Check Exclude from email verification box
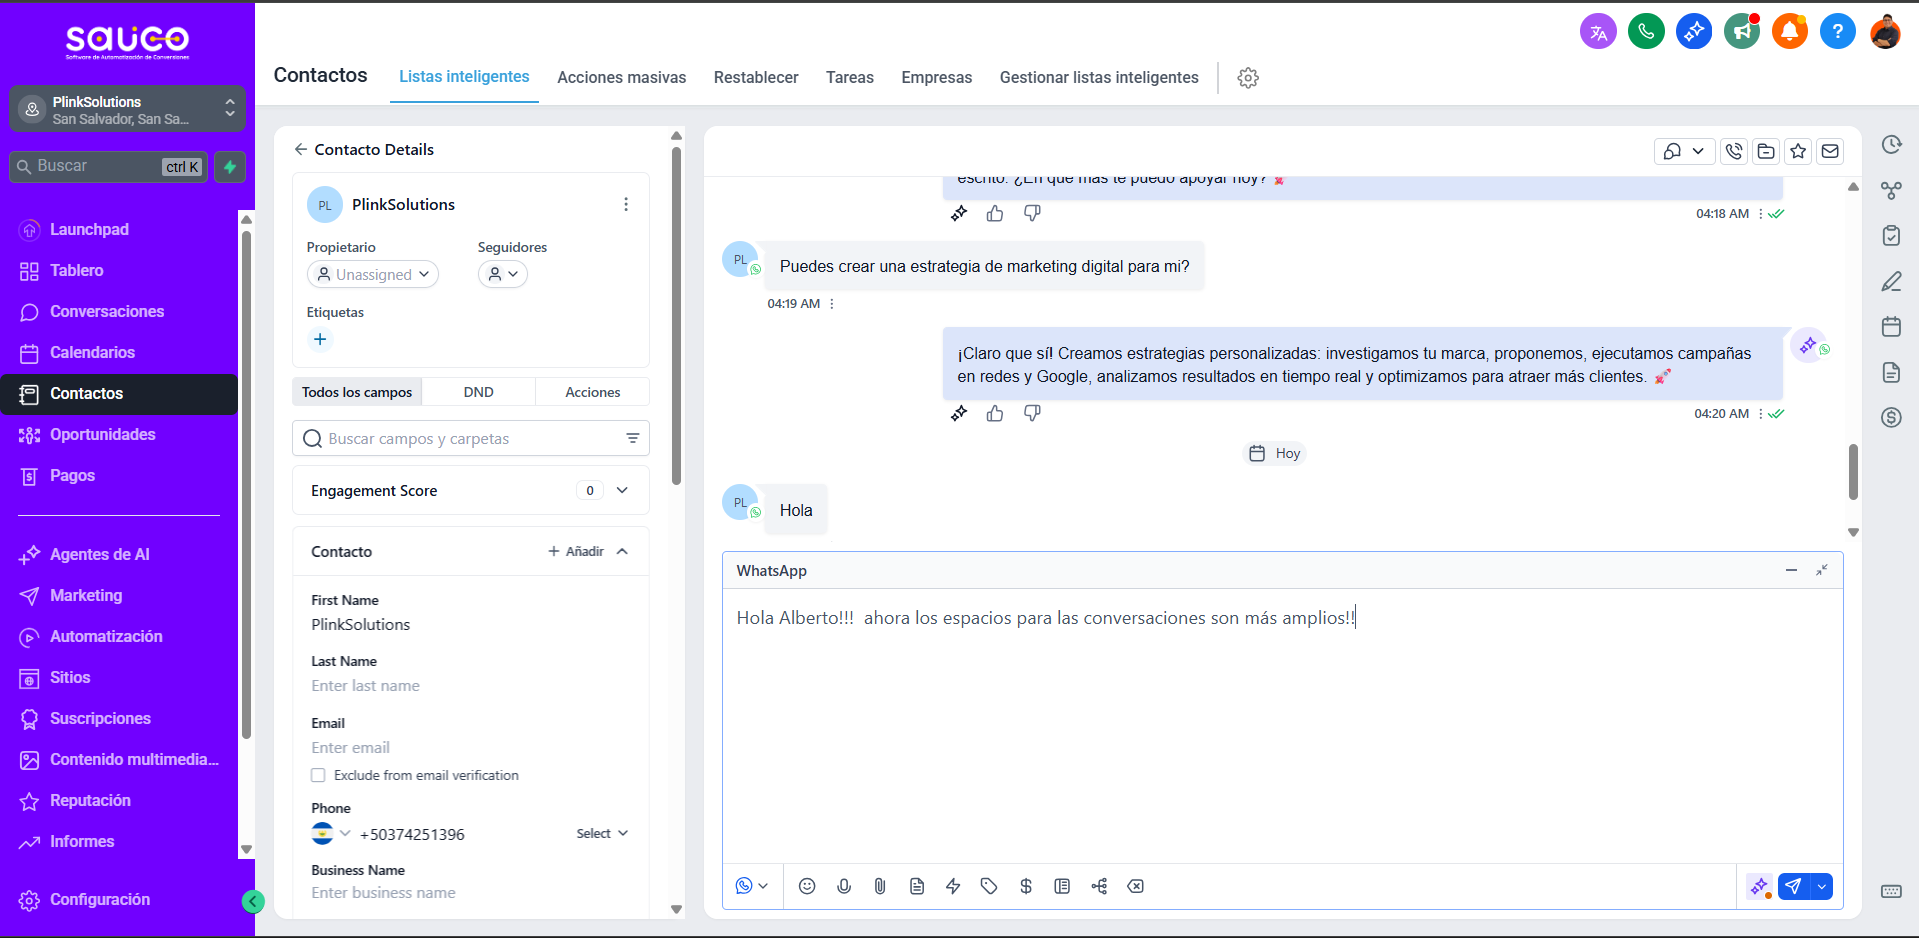 click(318, 775)
